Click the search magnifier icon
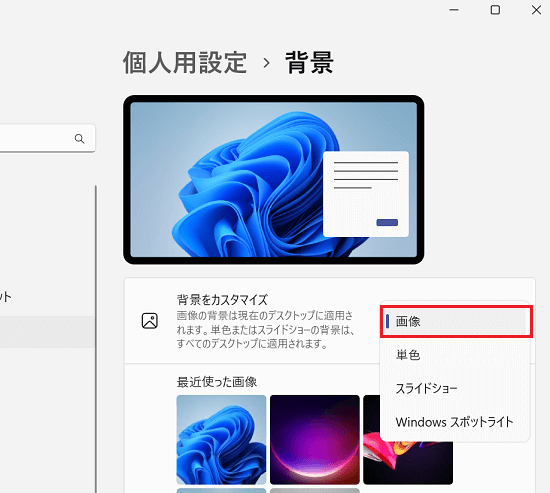 tap(80, 139)
